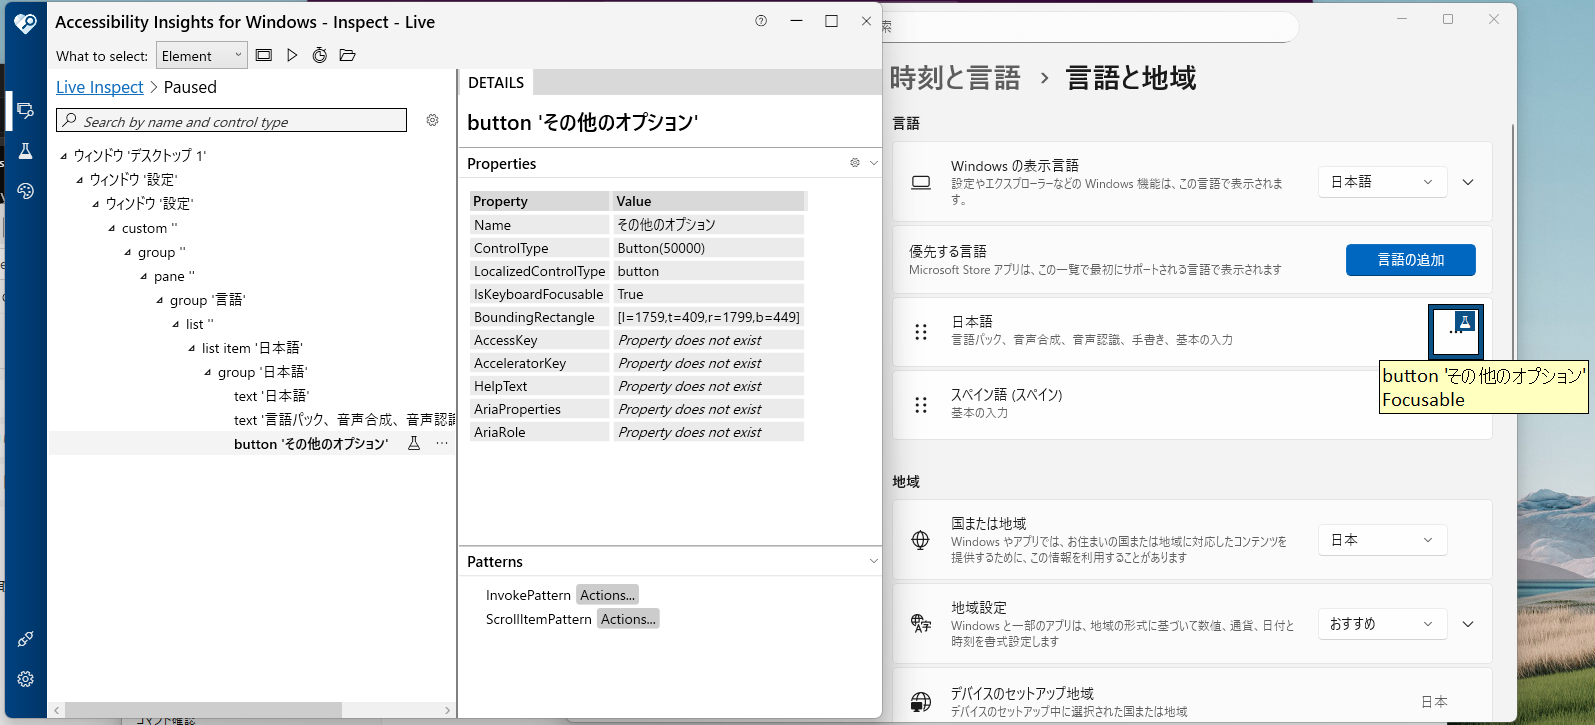Click drag handle icon for 日本語 language
The image size is (1595, 725).
(x=921, y=331)
